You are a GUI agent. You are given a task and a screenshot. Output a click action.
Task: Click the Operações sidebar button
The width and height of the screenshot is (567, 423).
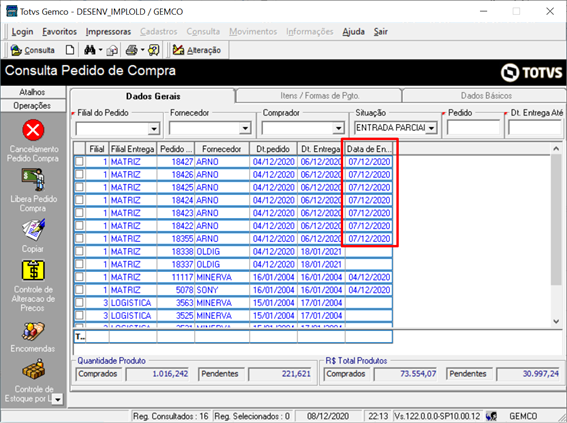click(x=33, y=106)
